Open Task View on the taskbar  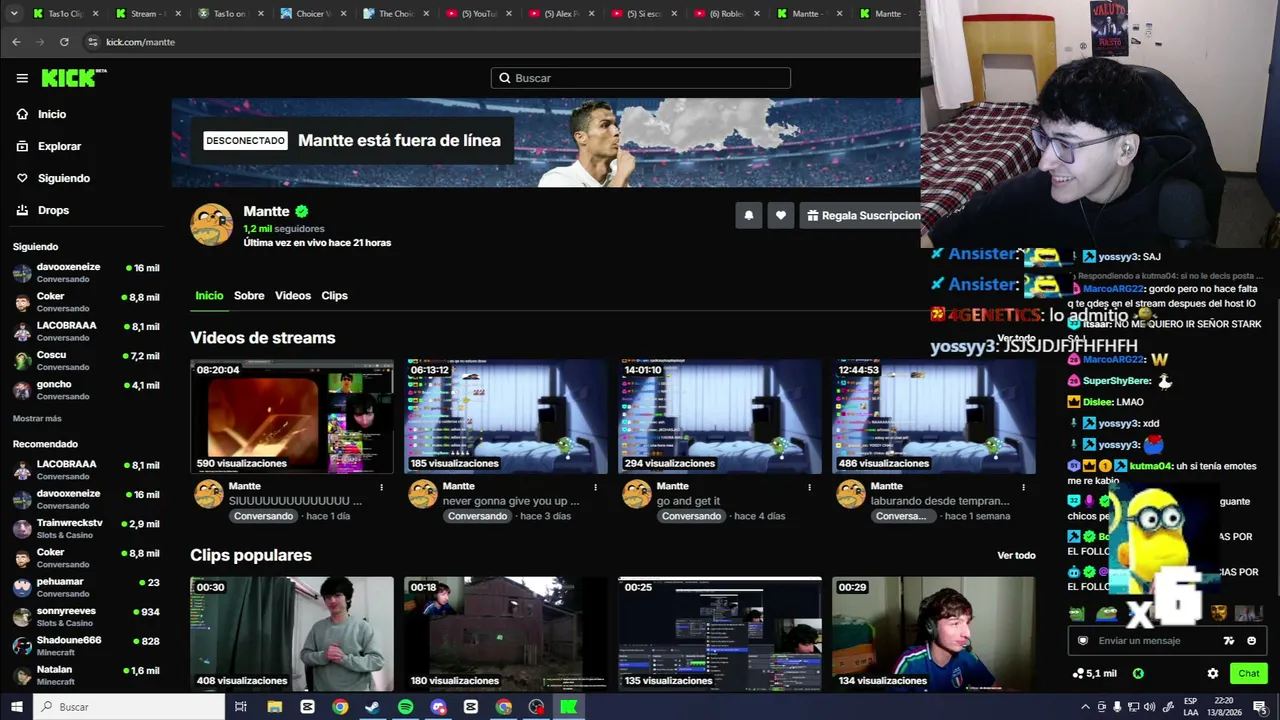point(241,707)
